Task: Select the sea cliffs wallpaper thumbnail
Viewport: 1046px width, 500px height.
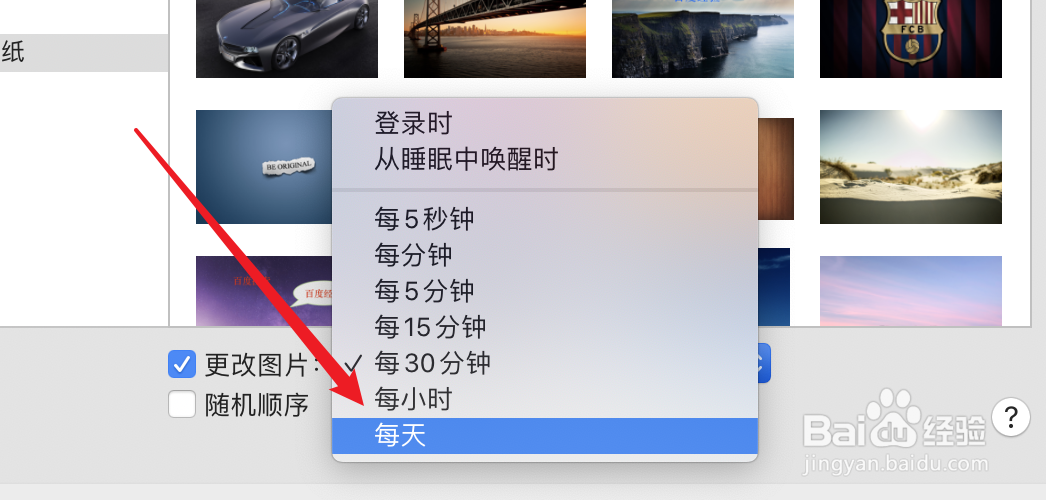Action: [x=703, y=39]
